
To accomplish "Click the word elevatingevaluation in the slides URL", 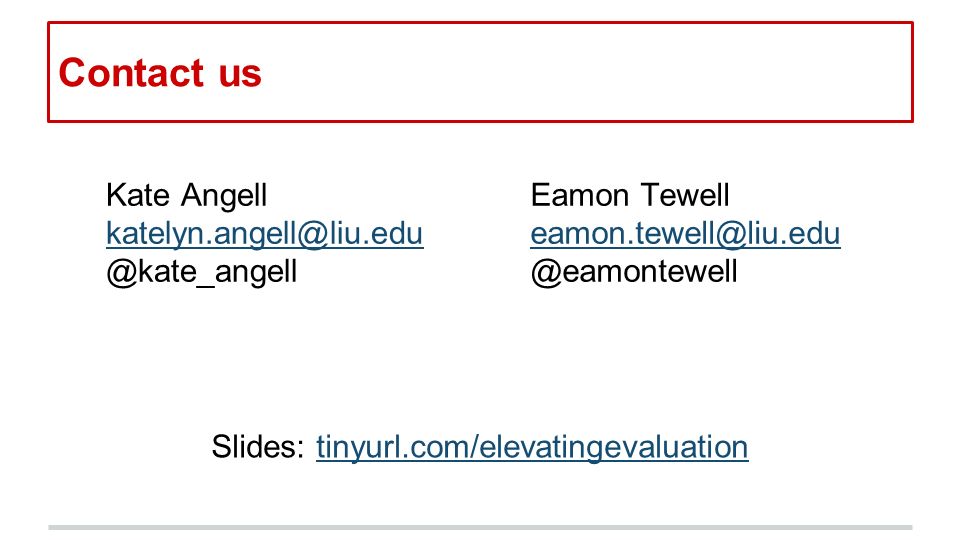I will pyautogui.click(x=613, y=447).
